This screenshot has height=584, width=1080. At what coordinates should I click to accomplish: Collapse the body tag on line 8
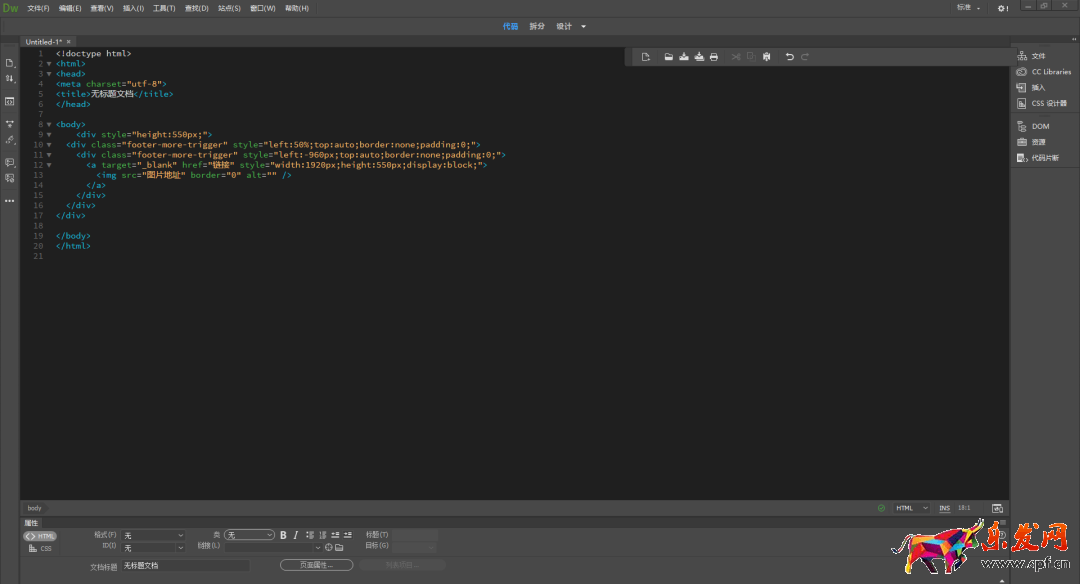49,124
